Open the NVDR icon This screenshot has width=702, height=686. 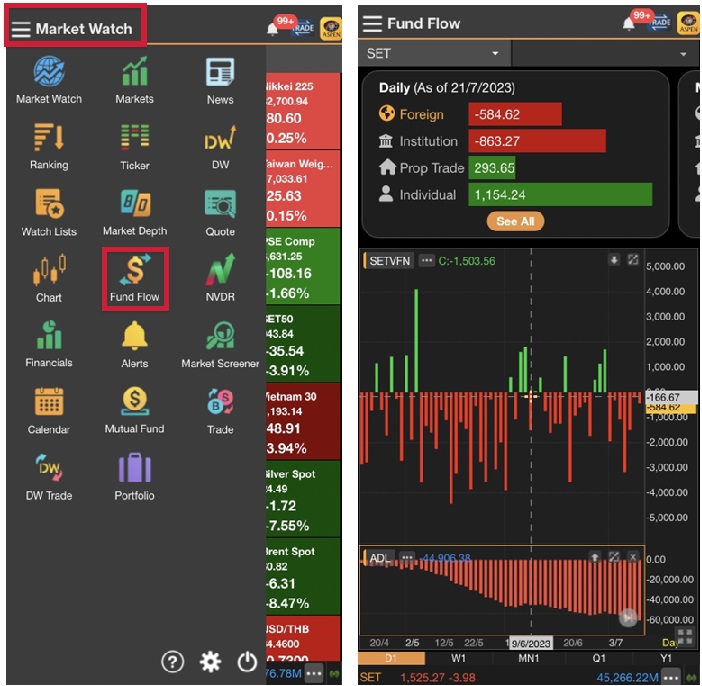pos(220,269)
